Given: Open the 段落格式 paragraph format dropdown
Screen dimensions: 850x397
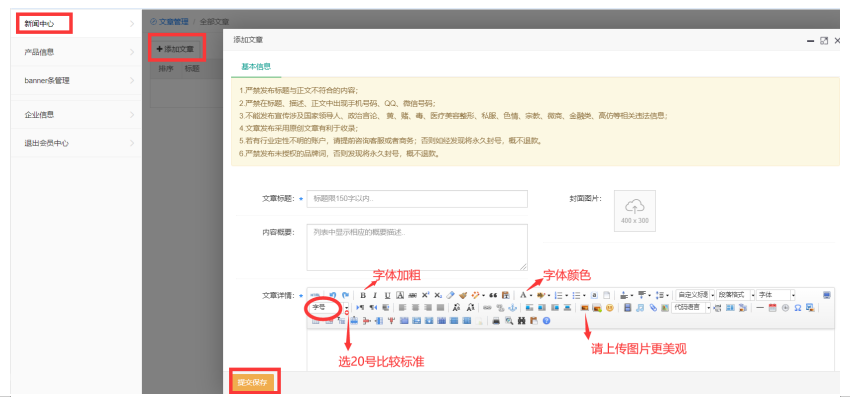Looking at the screenshot, I should [x=736, y=295].
